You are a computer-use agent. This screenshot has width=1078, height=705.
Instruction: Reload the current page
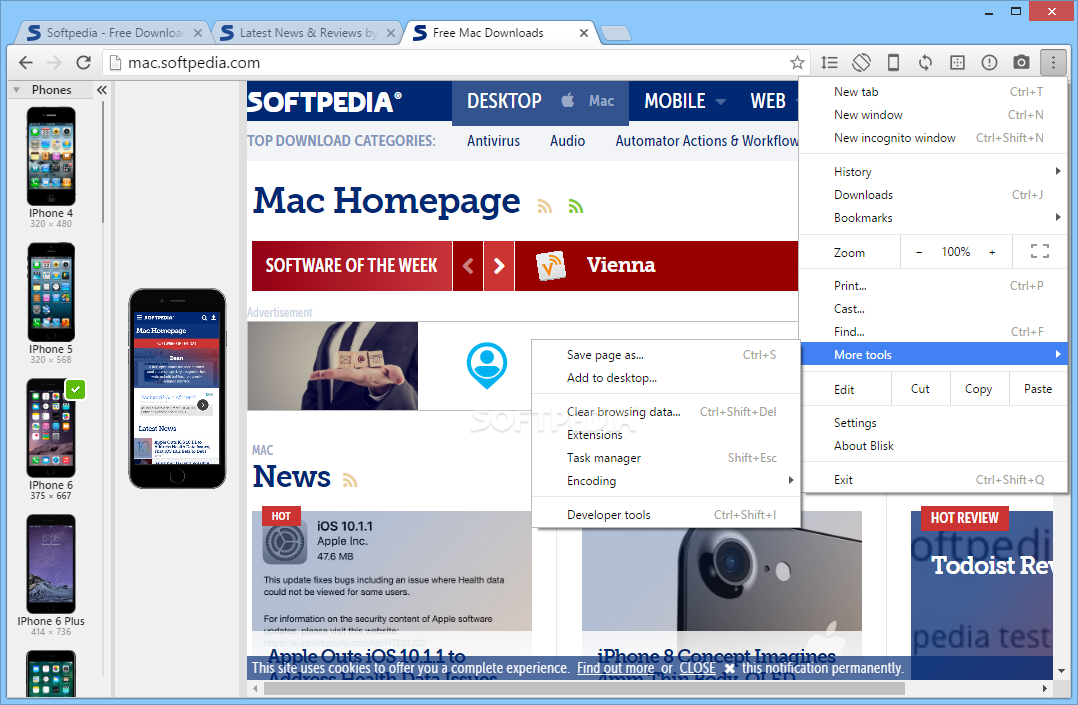tap(83, 63)
